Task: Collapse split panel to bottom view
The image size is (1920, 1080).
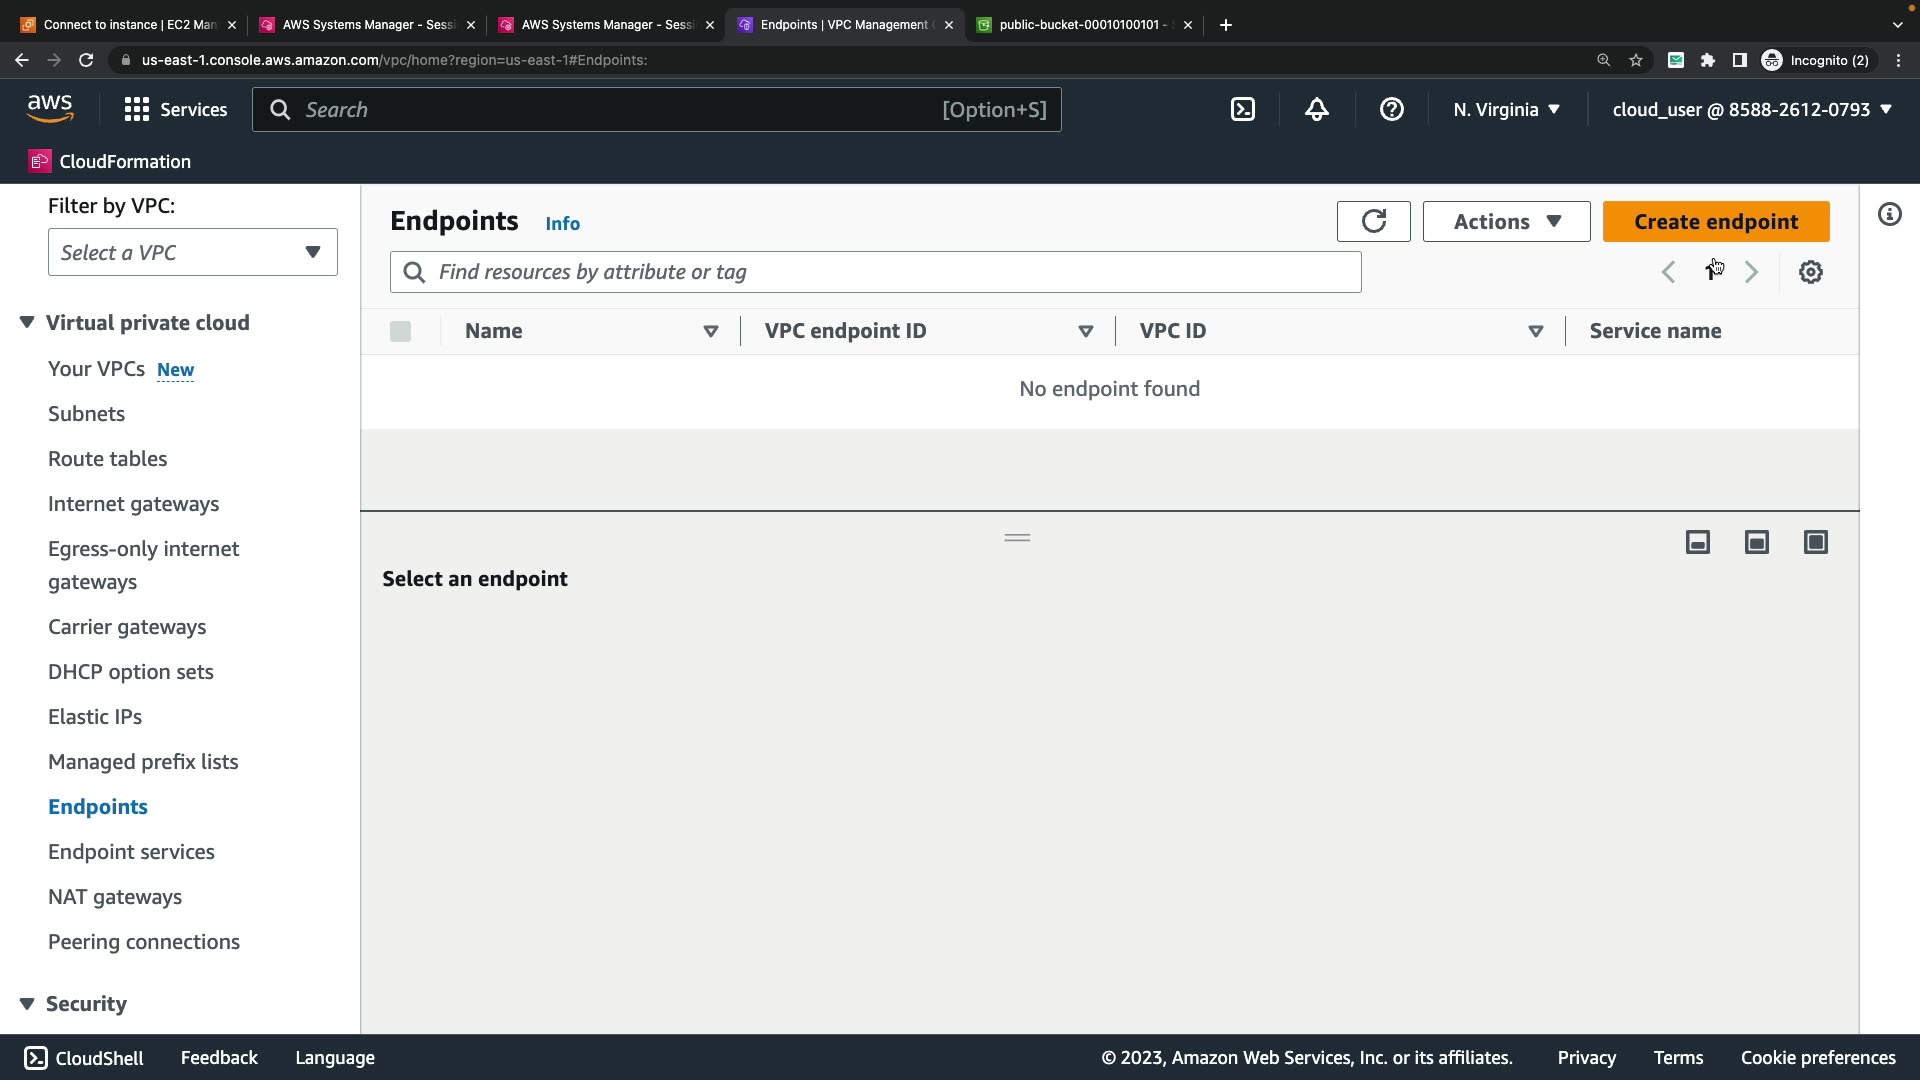Action: [1697, 542]
